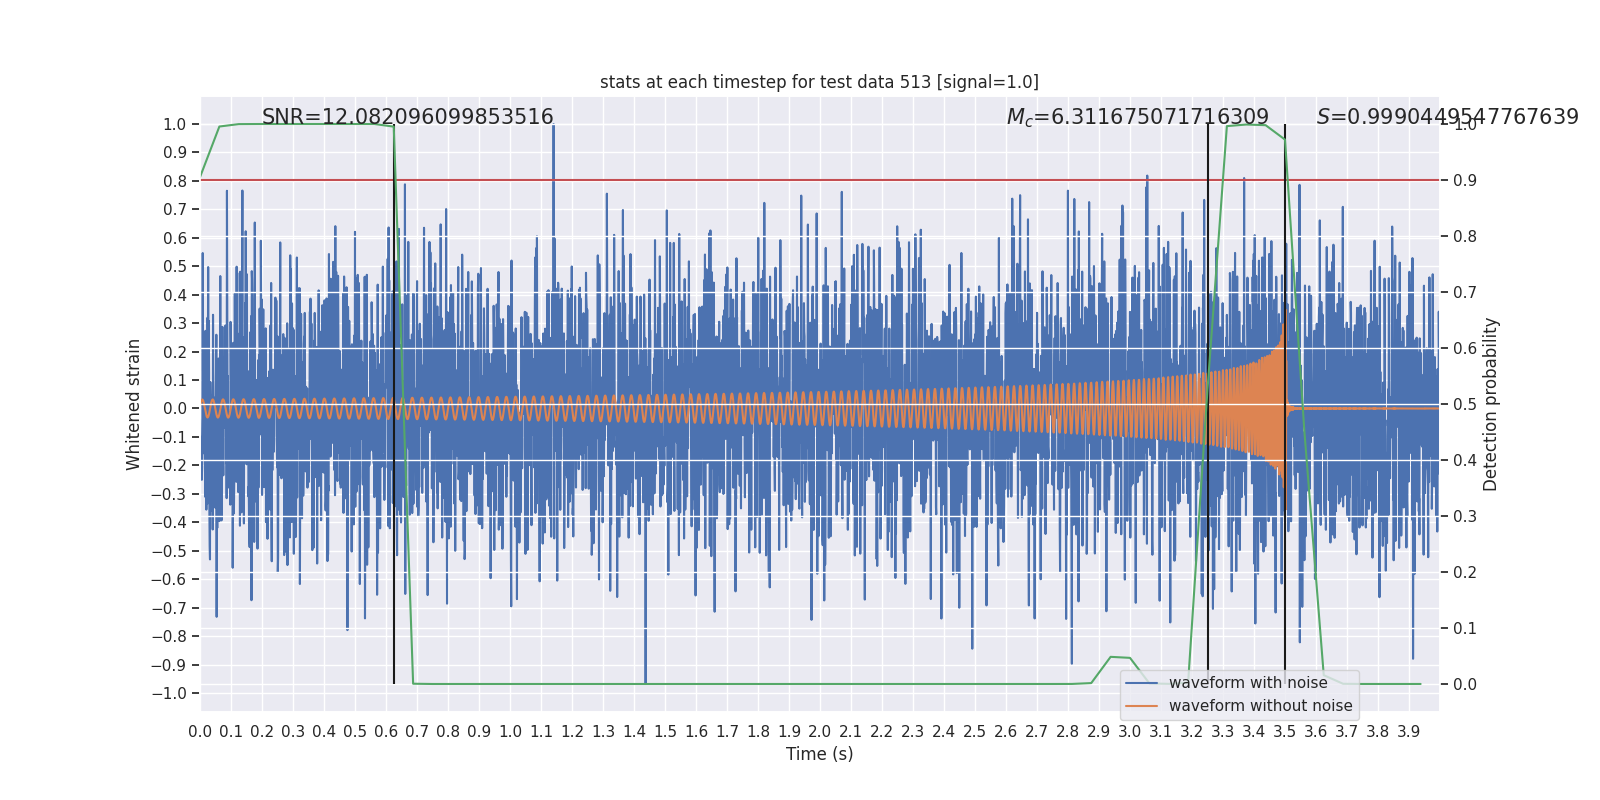Click the "Detection probability" right axis label

(1491, 404)
